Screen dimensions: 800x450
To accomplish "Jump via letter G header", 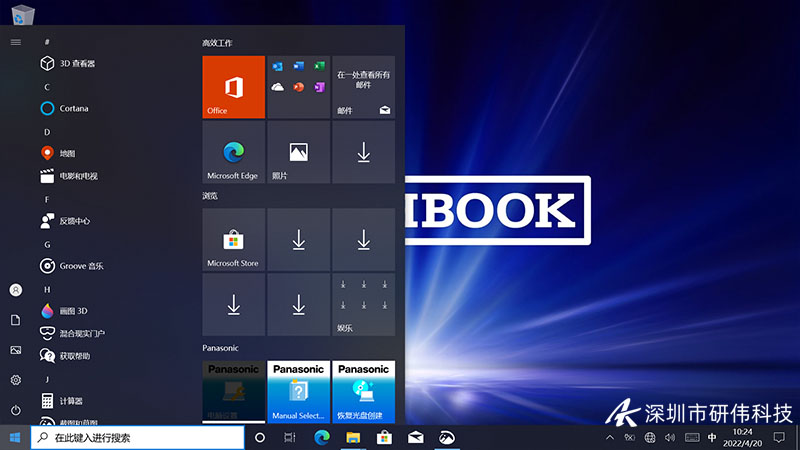I will [47, 244].
